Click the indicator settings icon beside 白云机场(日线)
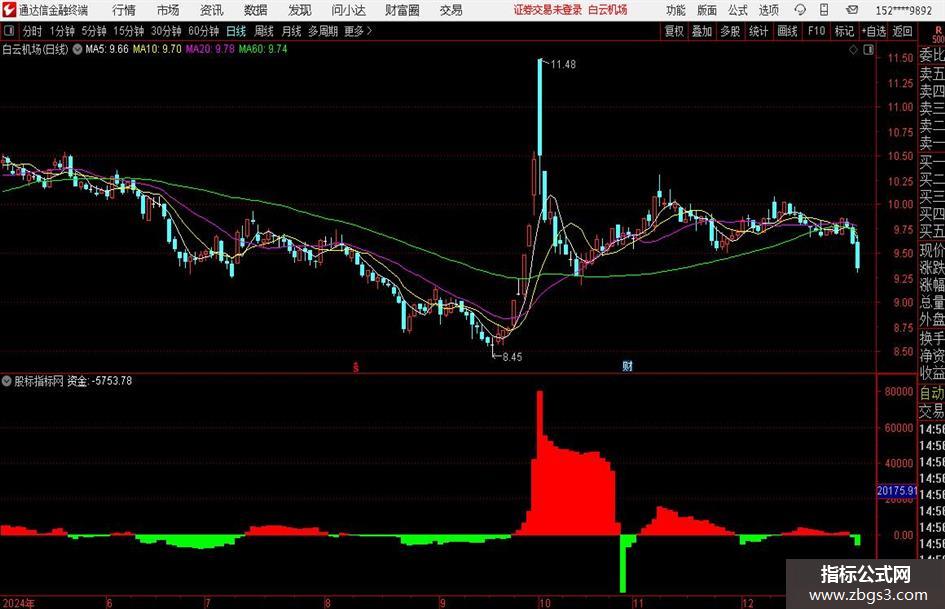Screen dimensions: 945x609 click(x=77, y=49)
